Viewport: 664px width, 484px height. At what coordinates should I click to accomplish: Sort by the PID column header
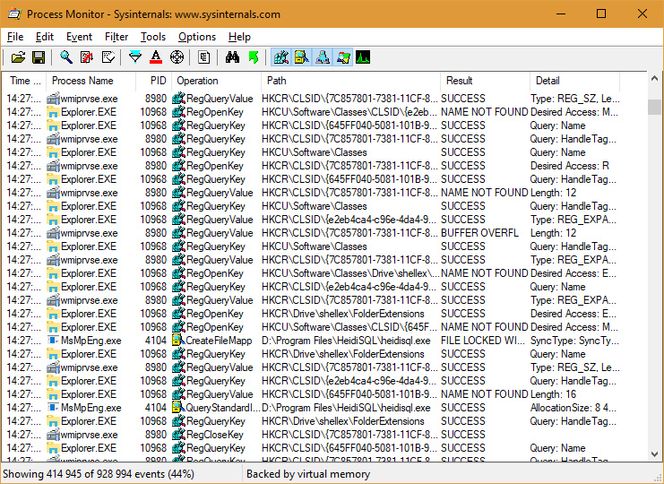coord(154,80)
